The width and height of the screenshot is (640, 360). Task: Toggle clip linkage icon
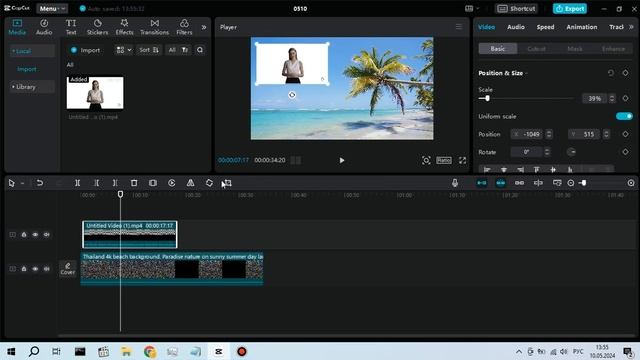(519, 183)
